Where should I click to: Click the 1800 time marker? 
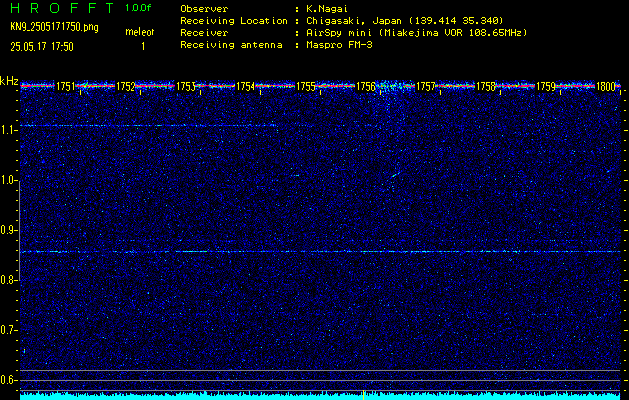click(606, 86)
